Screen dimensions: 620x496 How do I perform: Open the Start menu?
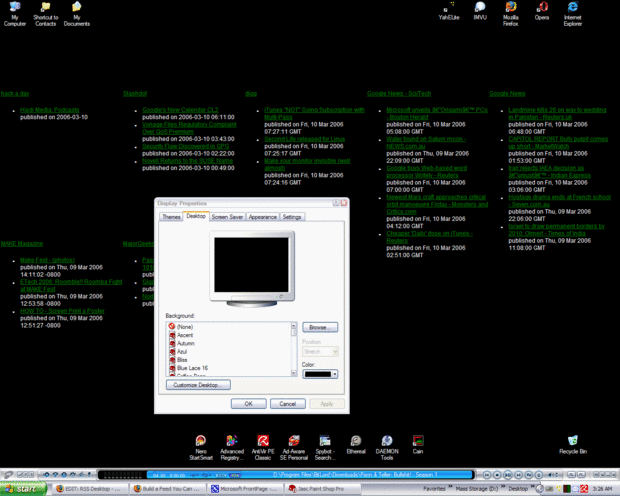23,489
